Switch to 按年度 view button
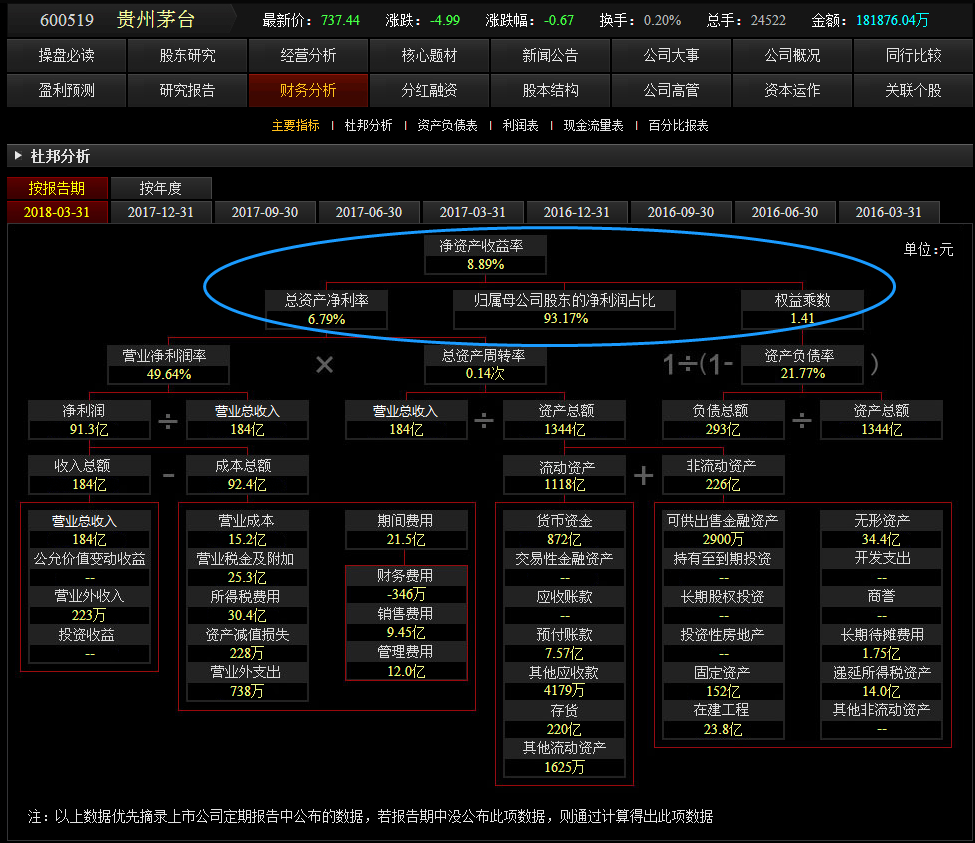 (161, 188)
